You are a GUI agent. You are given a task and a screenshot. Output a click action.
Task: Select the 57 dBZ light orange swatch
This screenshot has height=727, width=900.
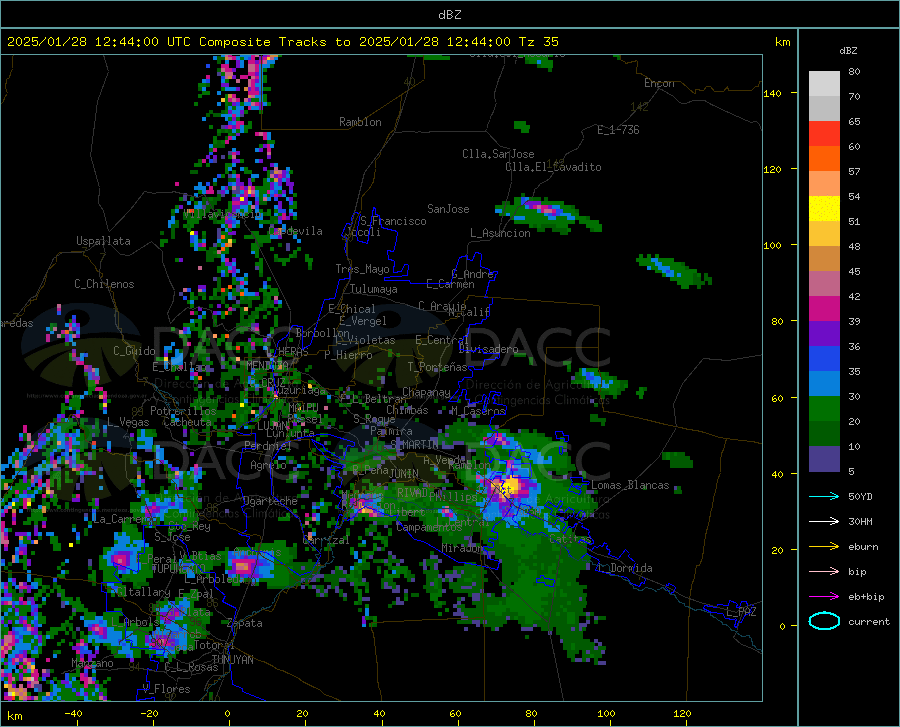[x=824, y=184]
